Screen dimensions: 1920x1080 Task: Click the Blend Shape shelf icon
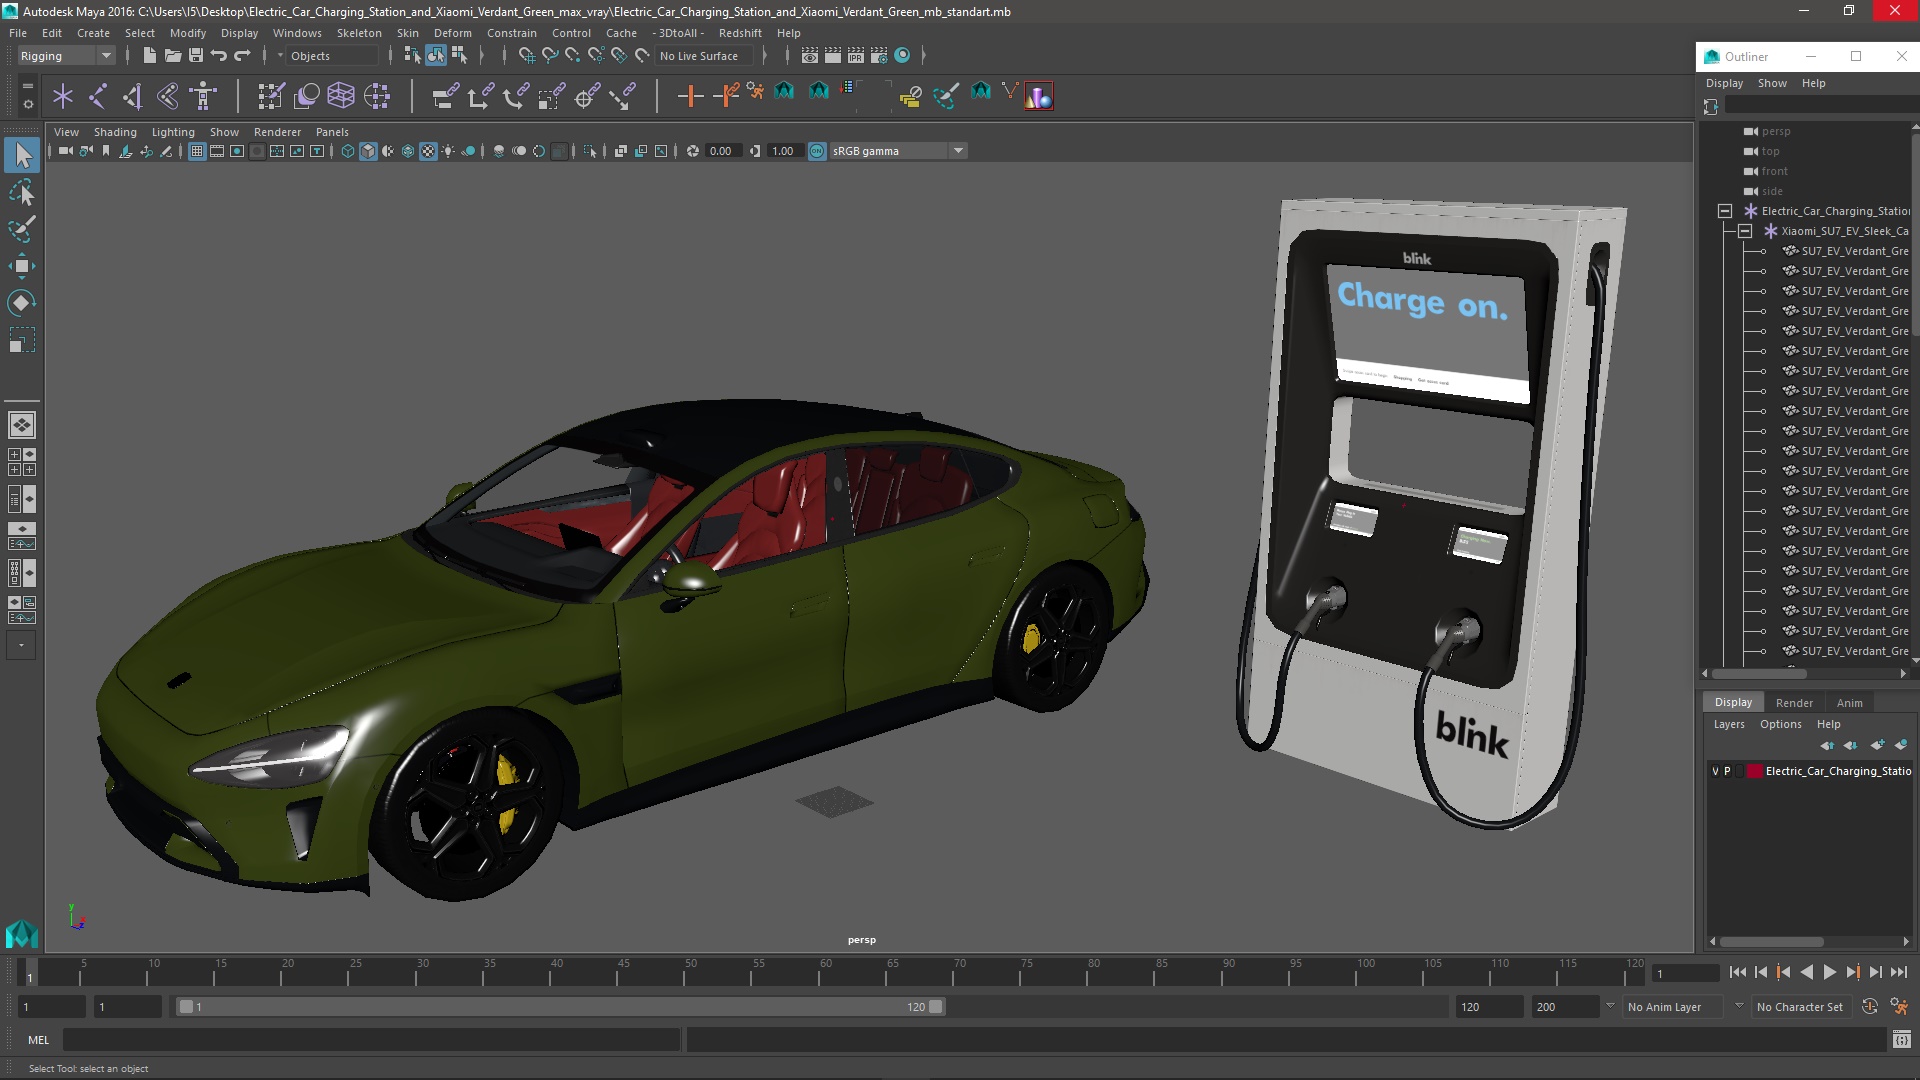click(306, 96)
